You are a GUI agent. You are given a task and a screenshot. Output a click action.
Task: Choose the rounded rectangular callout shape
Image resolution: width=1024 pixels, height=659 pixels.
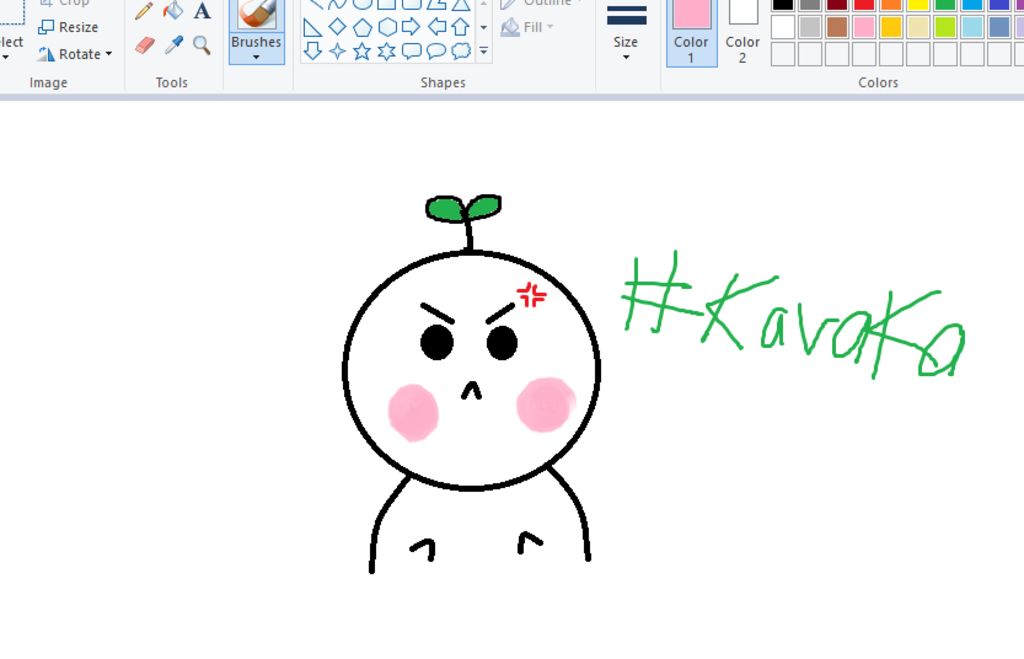(x=411, y=51)
